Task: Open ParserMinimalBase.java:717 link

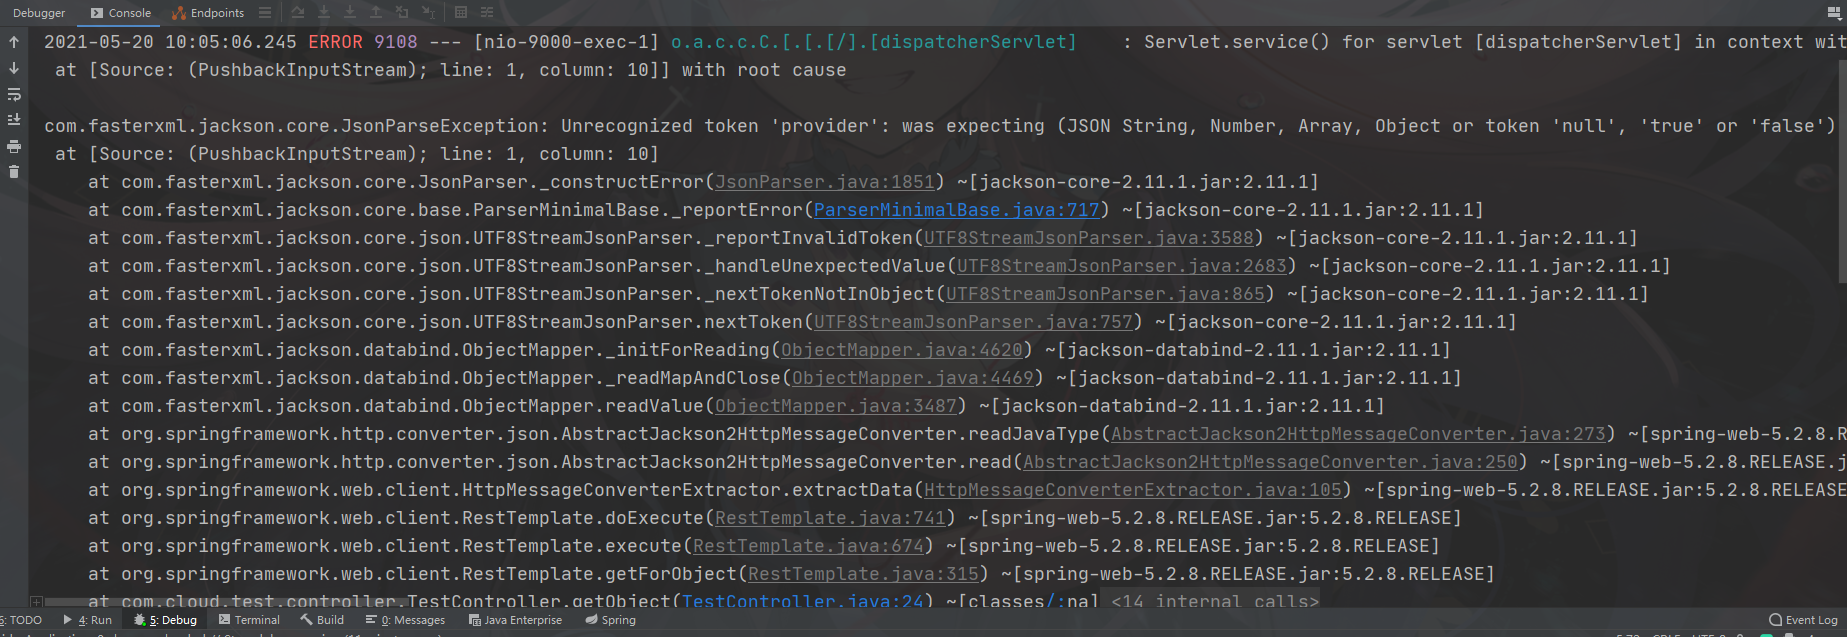Action: tap(957, 210)
